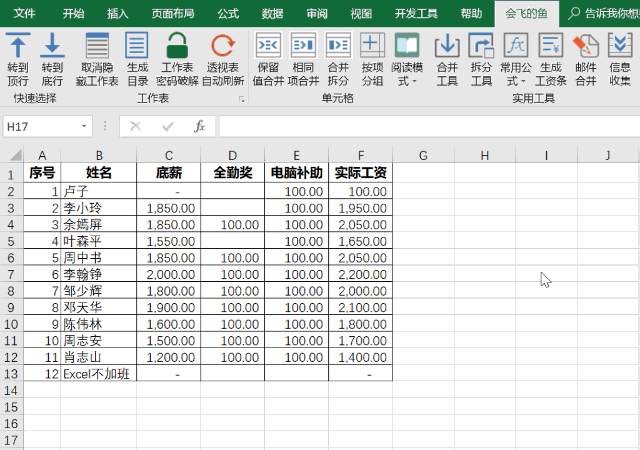Click the 全勤奖 header cell

pyautogui.click(x=233, y=173)
